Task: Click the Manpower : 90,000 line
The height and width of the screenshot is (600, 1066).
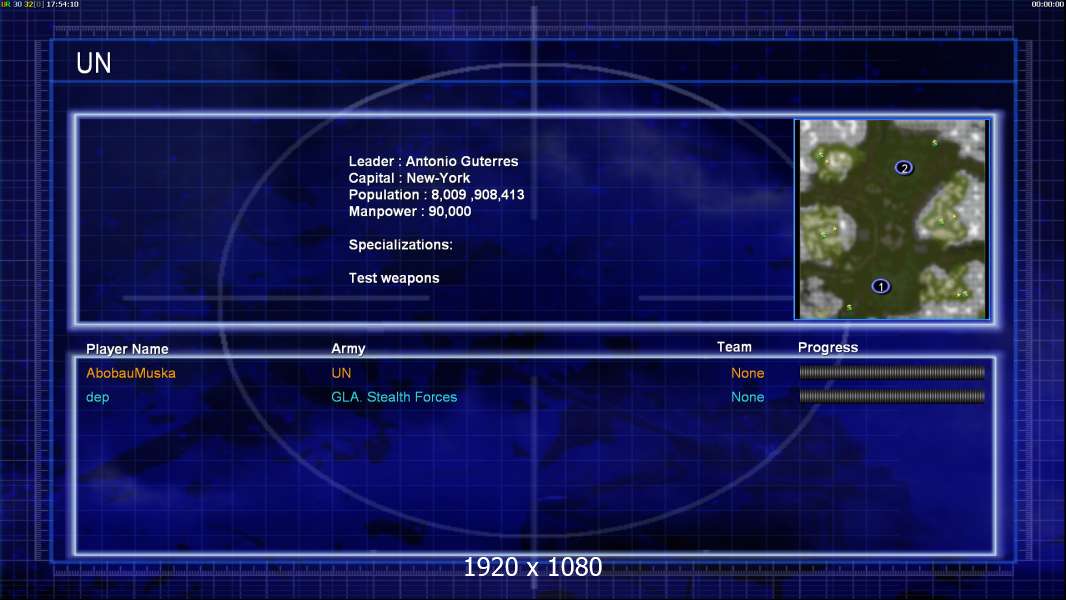Action: (410, 211)
